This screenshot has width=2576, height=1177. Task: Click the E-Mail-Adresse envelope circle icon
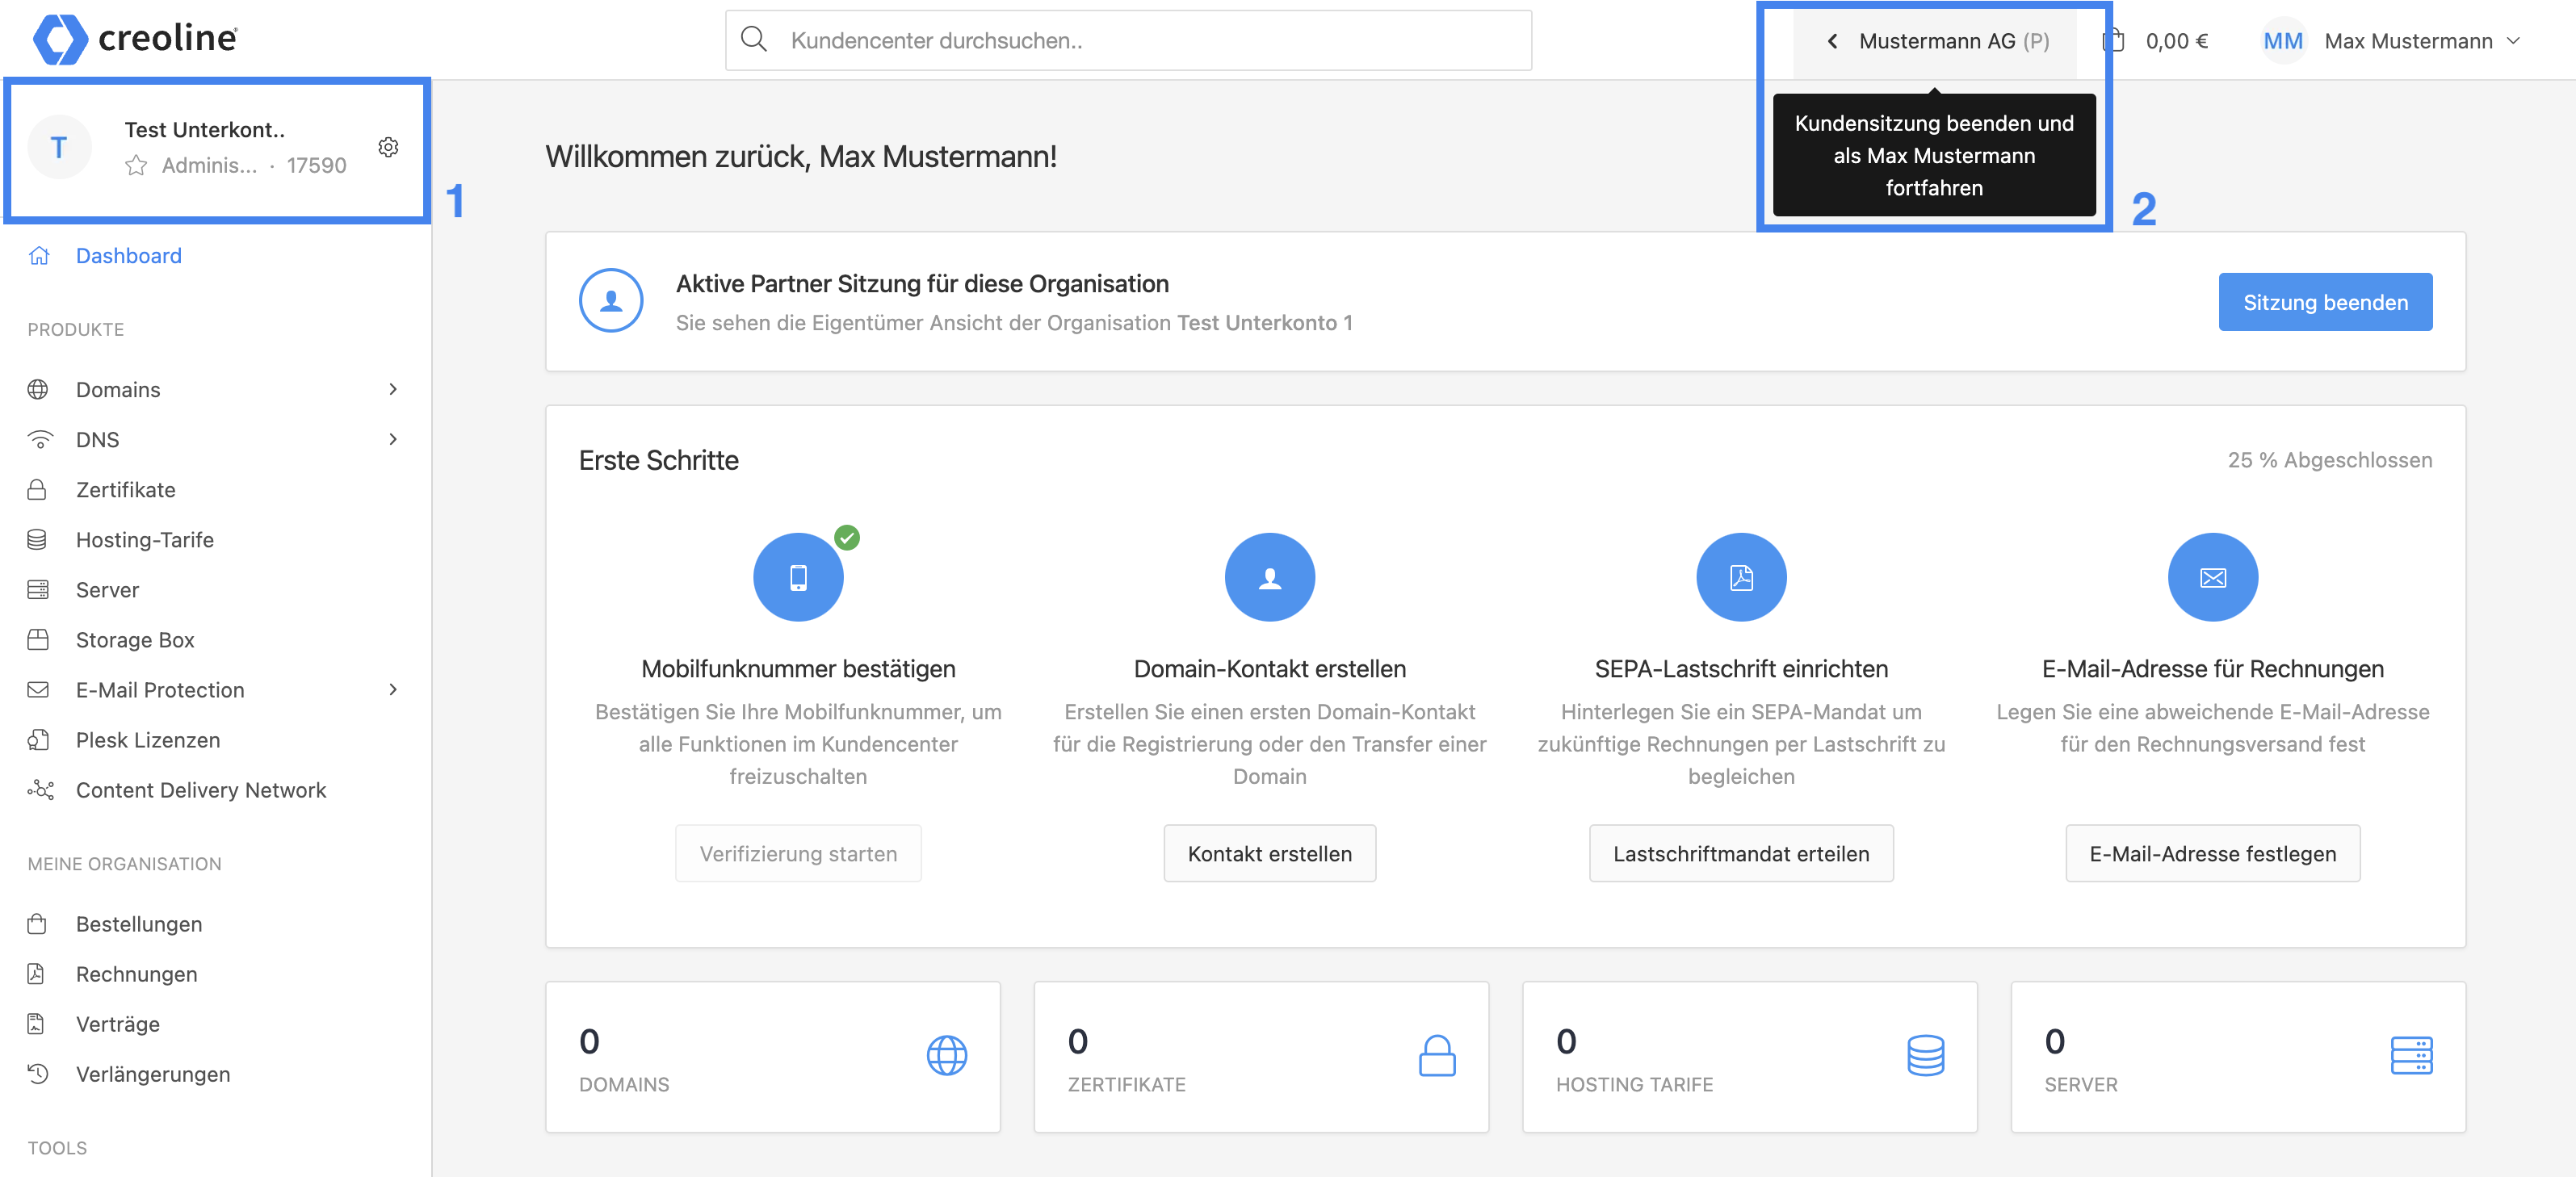click(2212, 577)
